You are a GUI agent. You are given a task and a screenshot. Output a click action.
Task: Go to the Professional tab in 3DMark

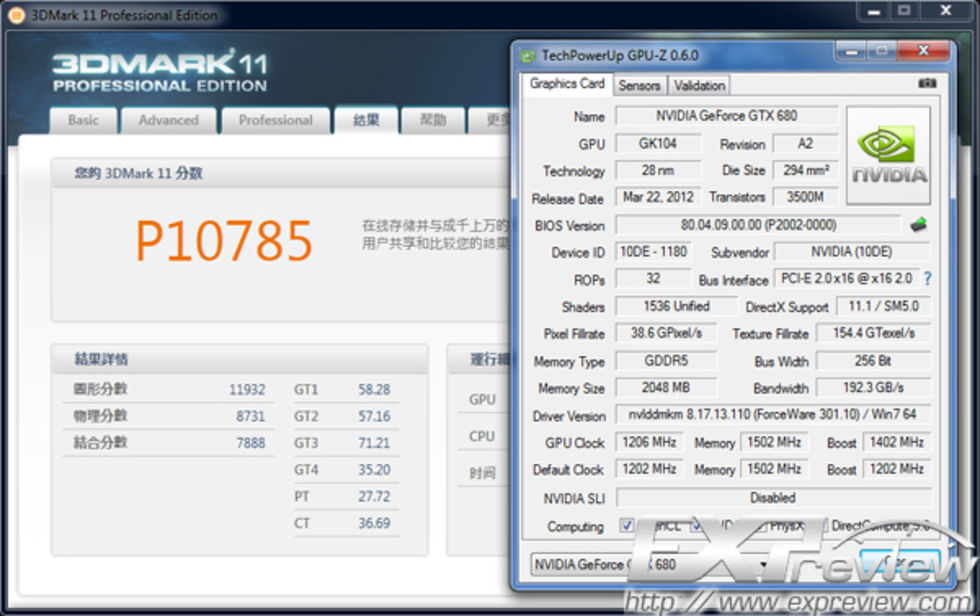275,120
